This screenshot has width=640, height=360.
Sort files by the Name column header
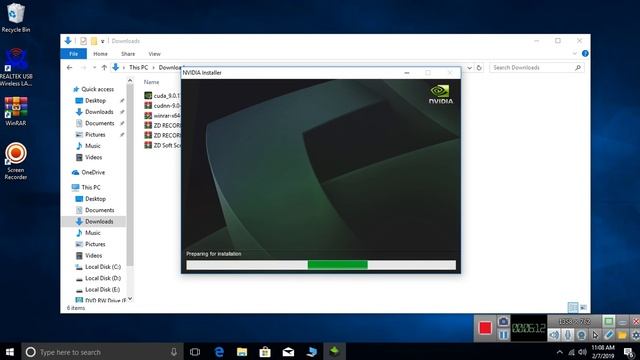[x=151, y=82]
